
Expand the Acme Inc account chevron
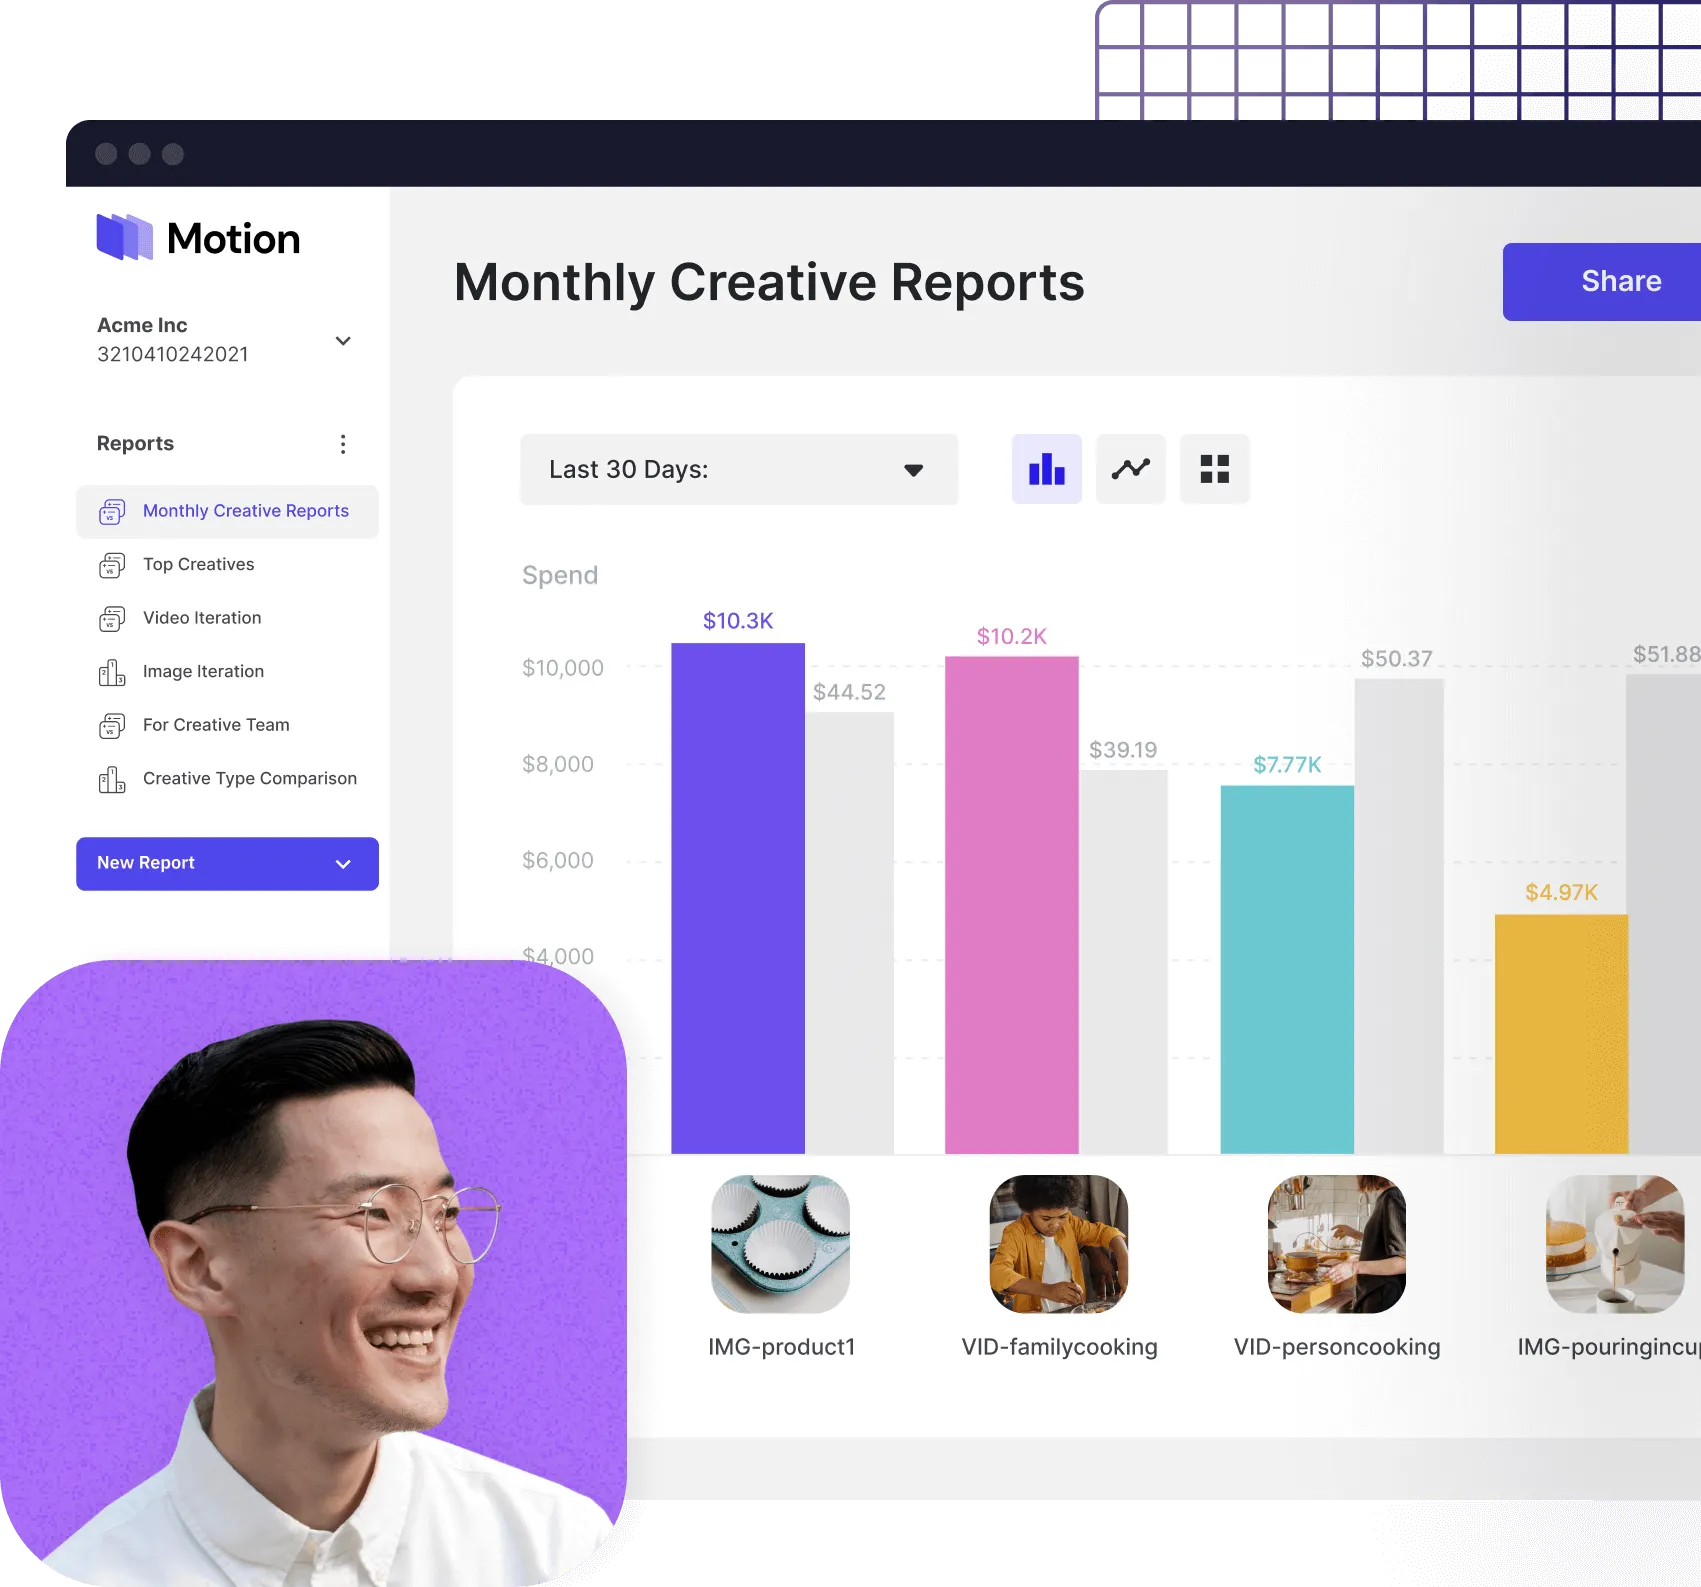click(x=343, y=341)
